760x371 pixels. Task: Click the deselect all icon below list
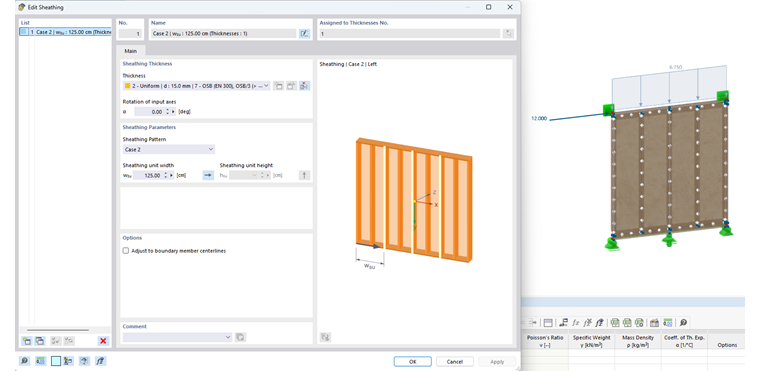pos(68,341)
